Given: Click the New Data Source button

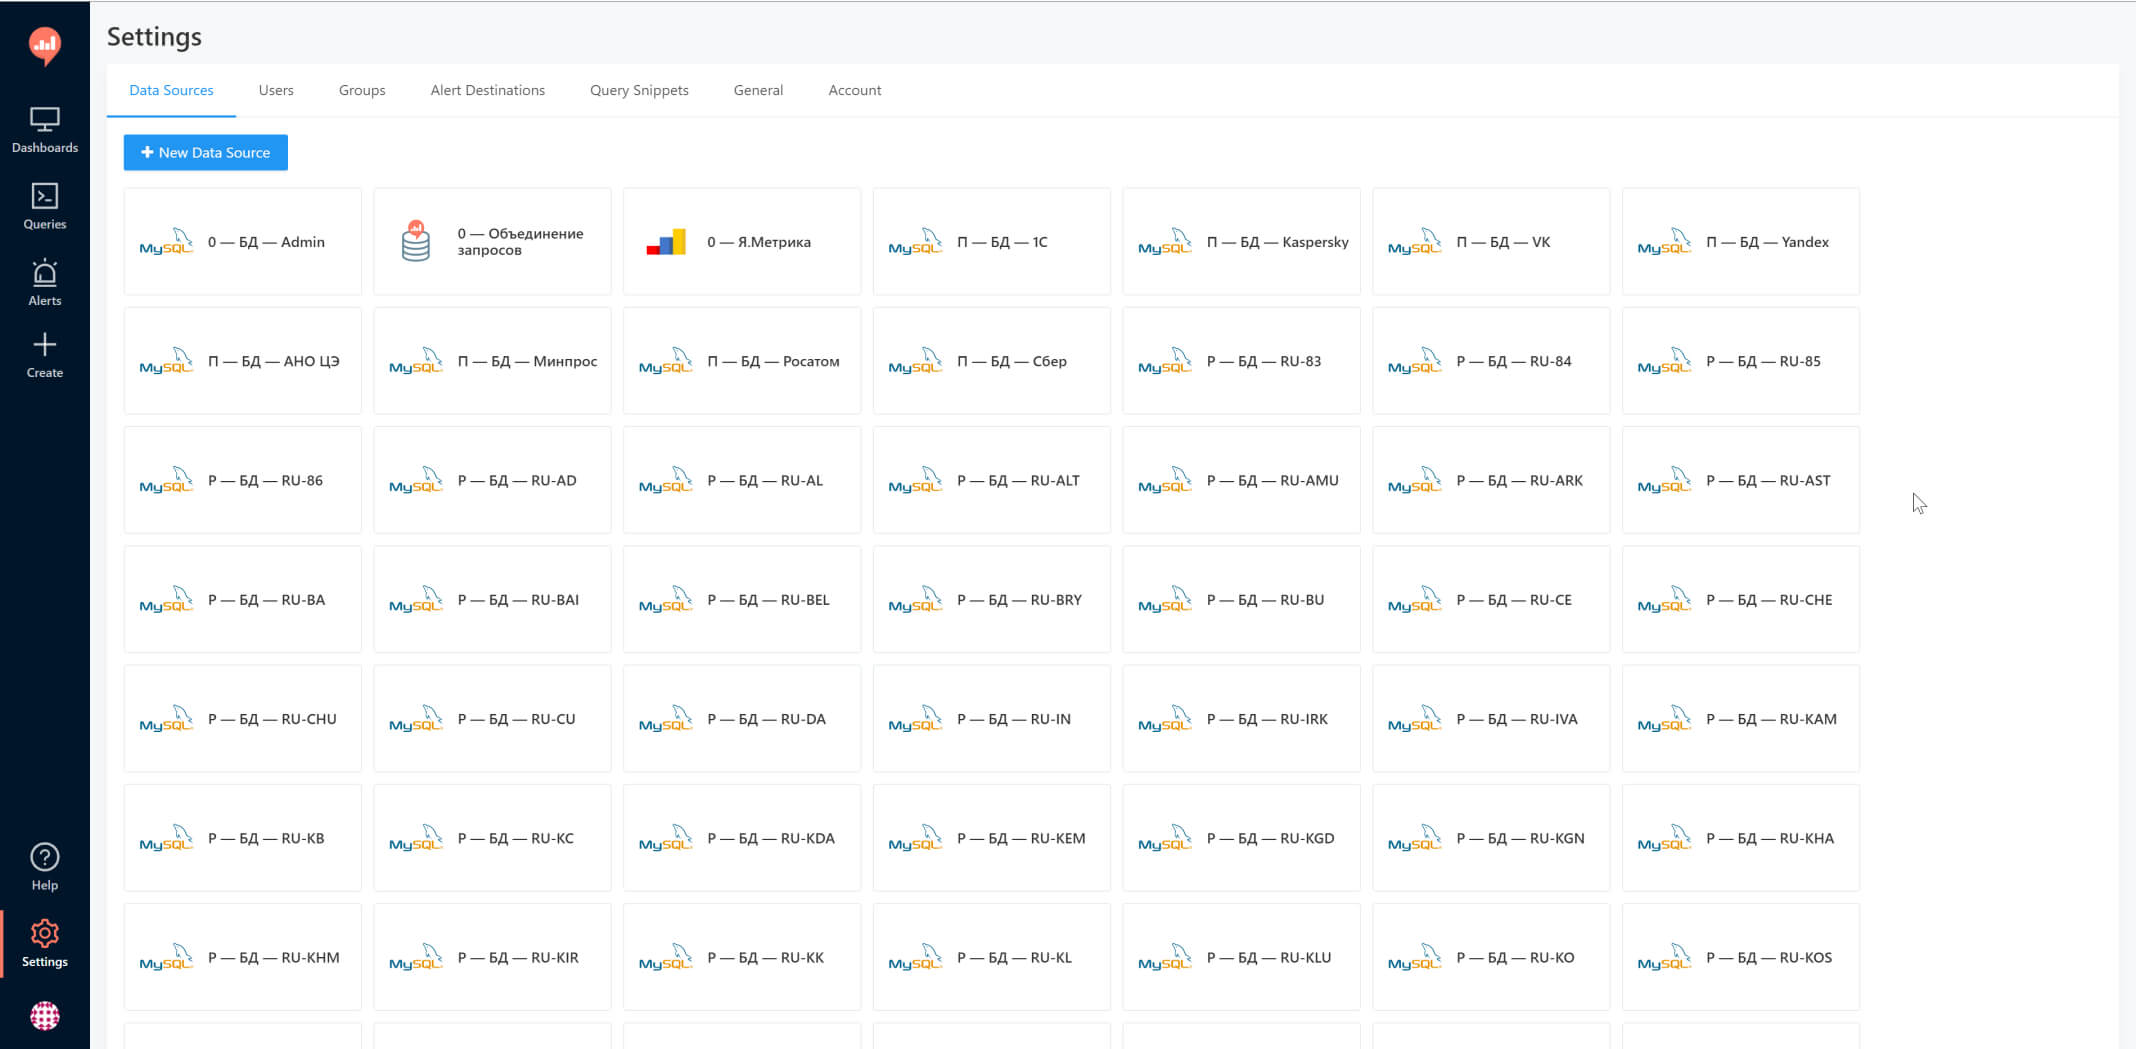Looking at the screenshot, I should [x=206, y=153].
